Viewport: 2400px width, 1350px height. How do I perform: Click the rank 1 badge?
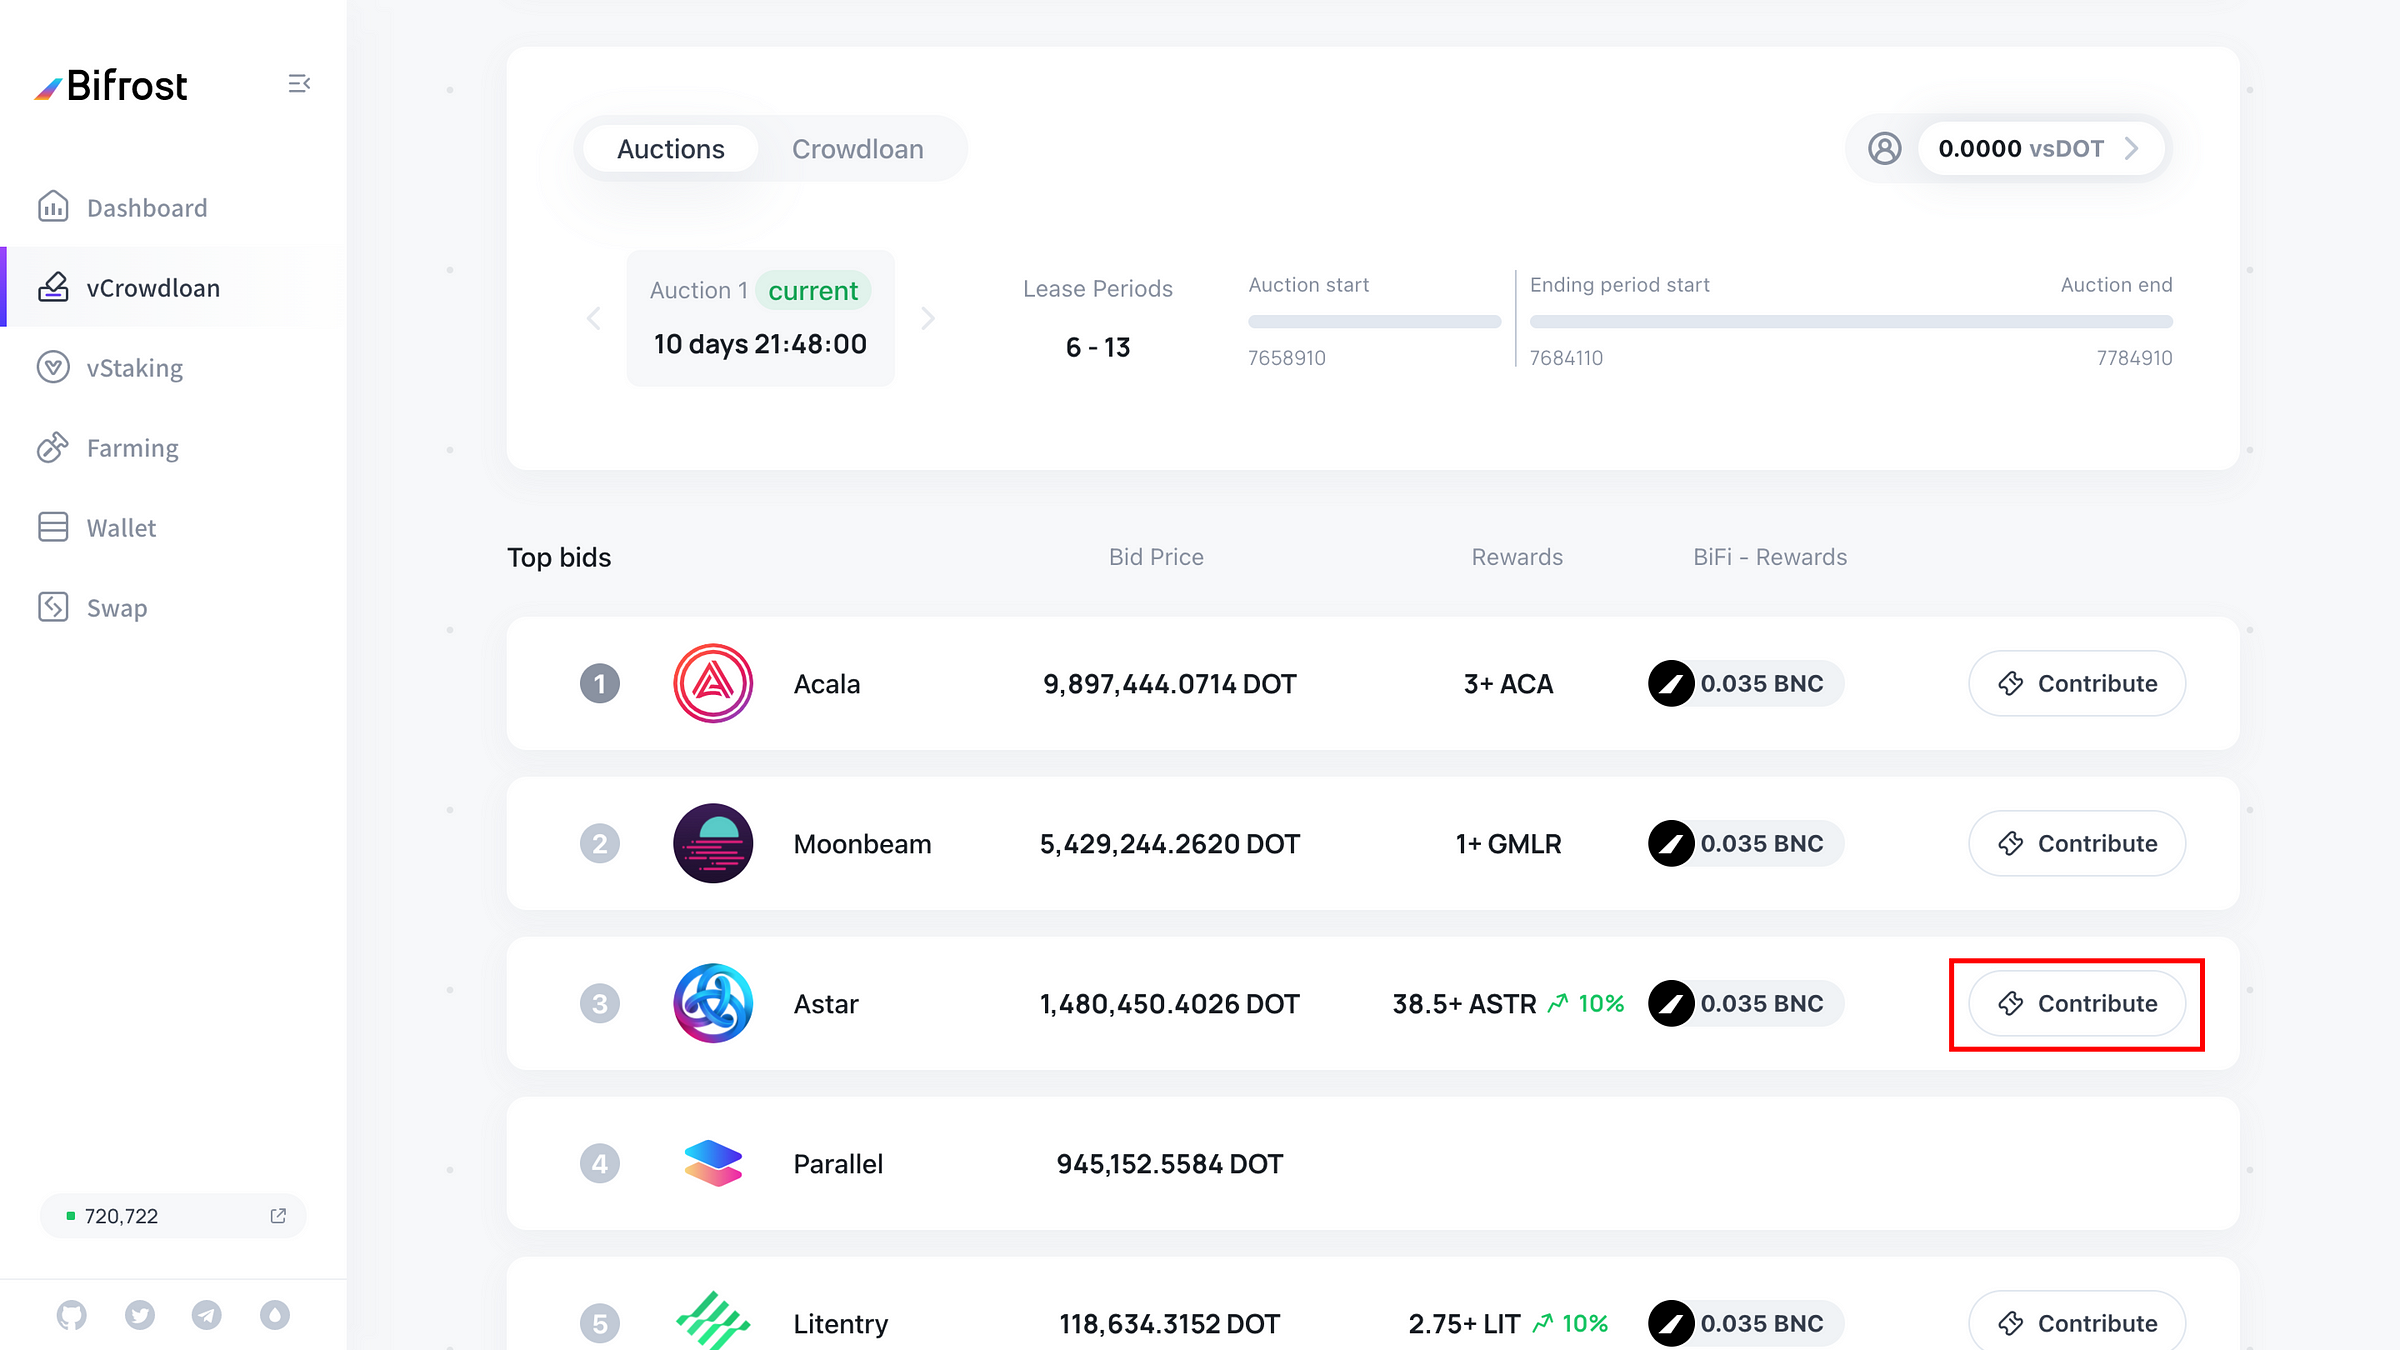point(600,683)
